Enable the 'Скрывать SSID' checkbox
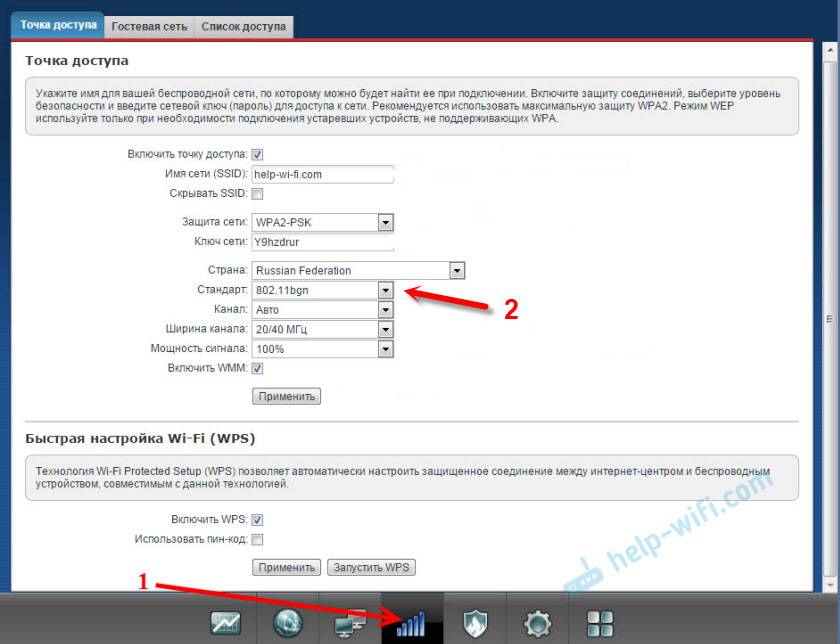This screenshot has height=644, width=840. pyautogui.click(x=257, y=194)
